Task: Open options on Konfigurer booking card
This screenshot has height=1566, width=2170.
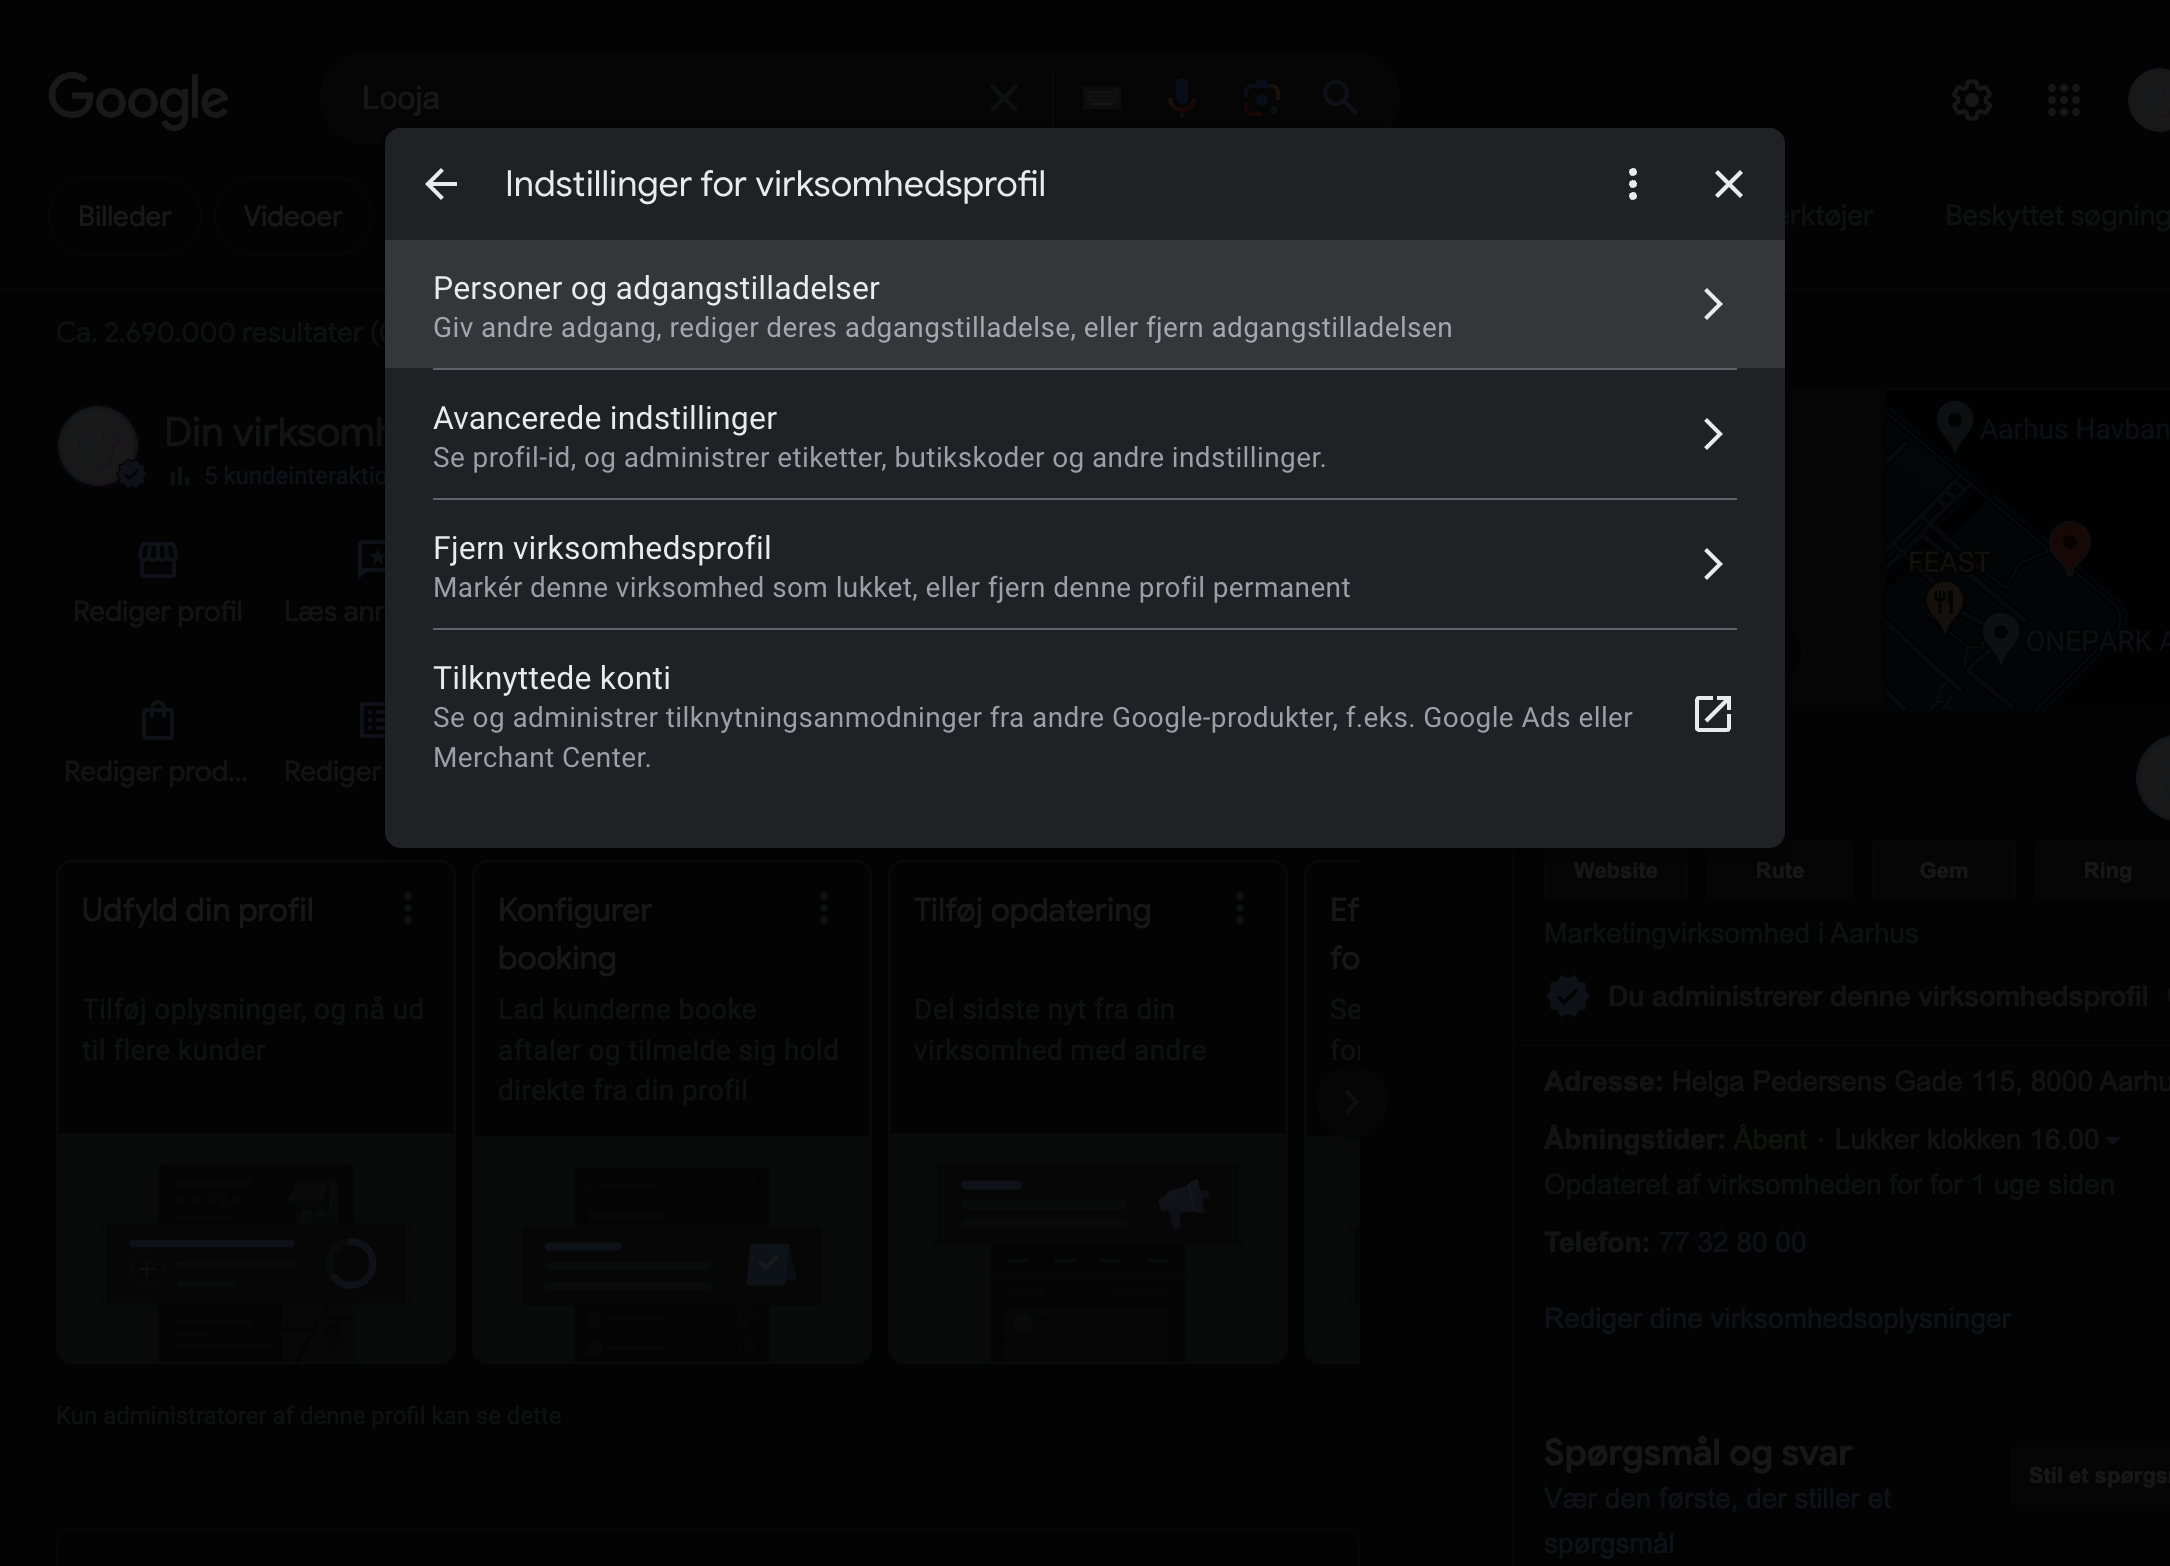Action: (824, 908)
